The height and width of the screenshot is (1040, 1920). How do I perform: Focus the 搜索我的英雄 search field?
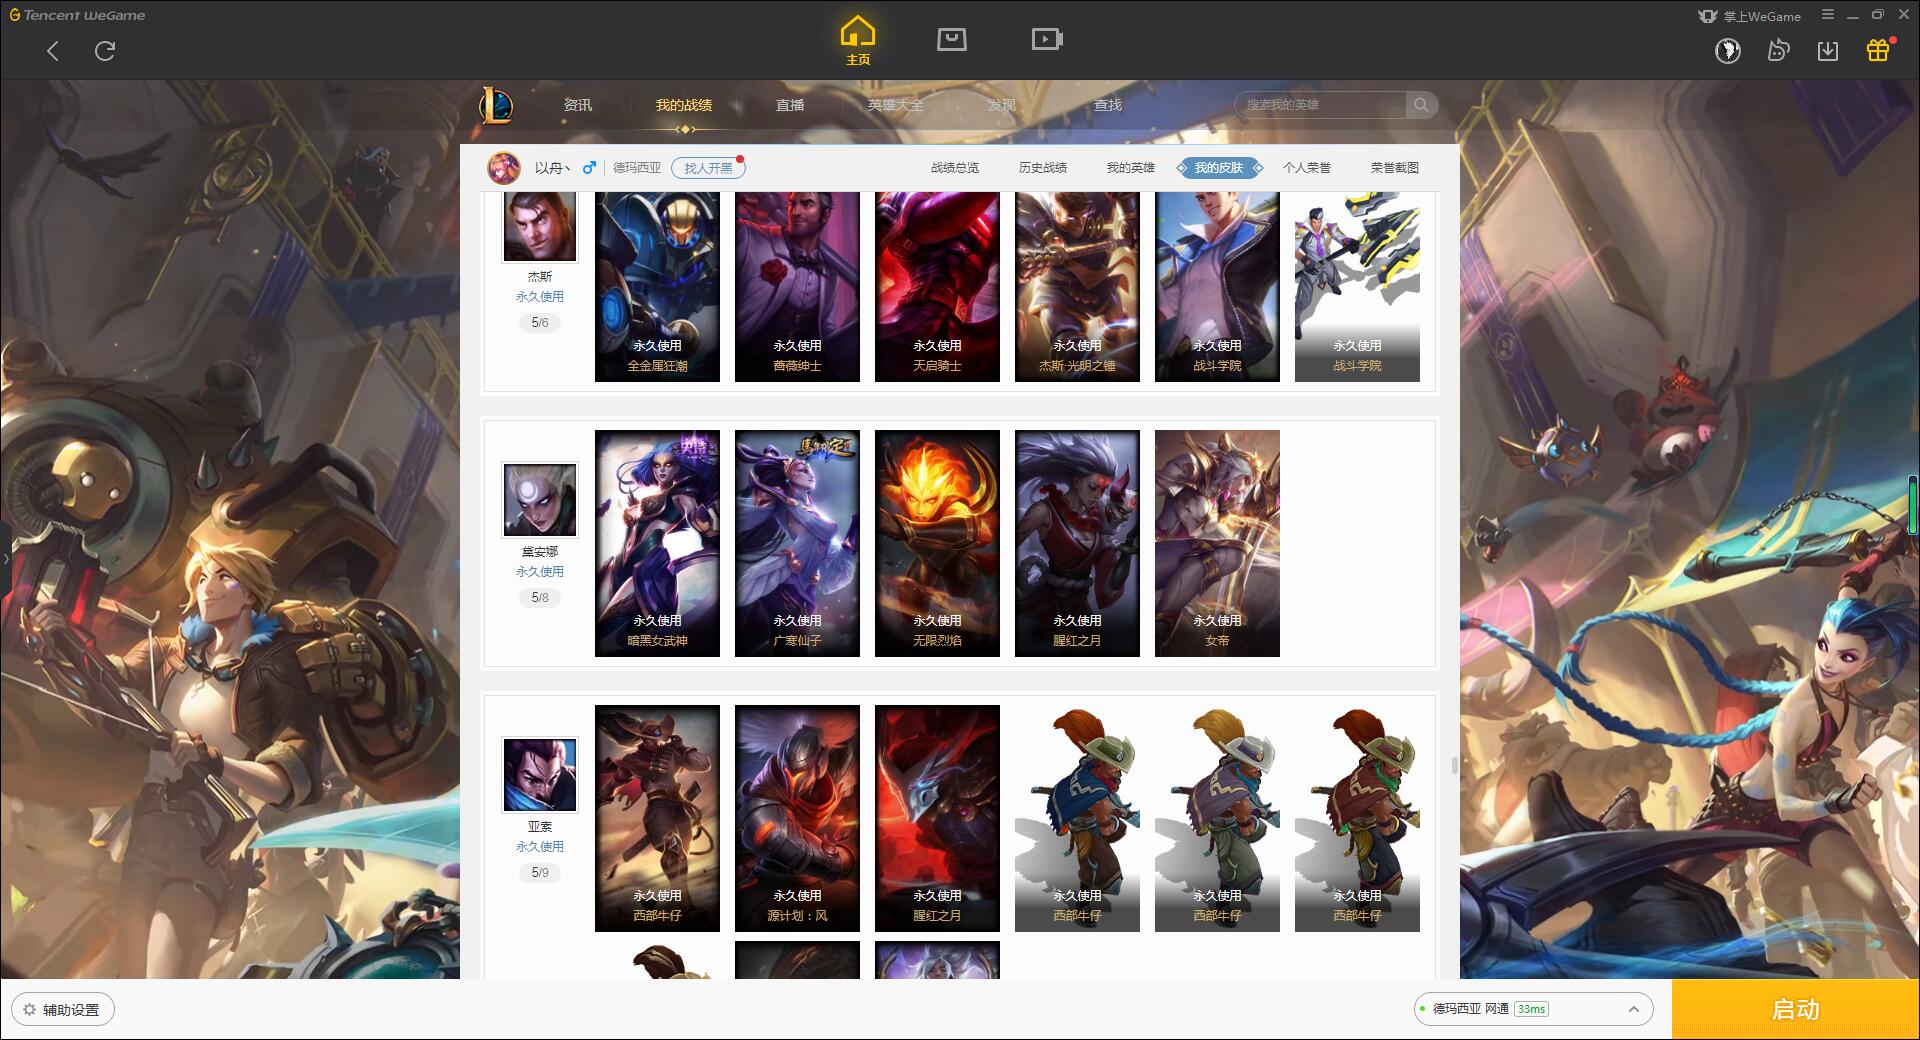(1321, 105)
